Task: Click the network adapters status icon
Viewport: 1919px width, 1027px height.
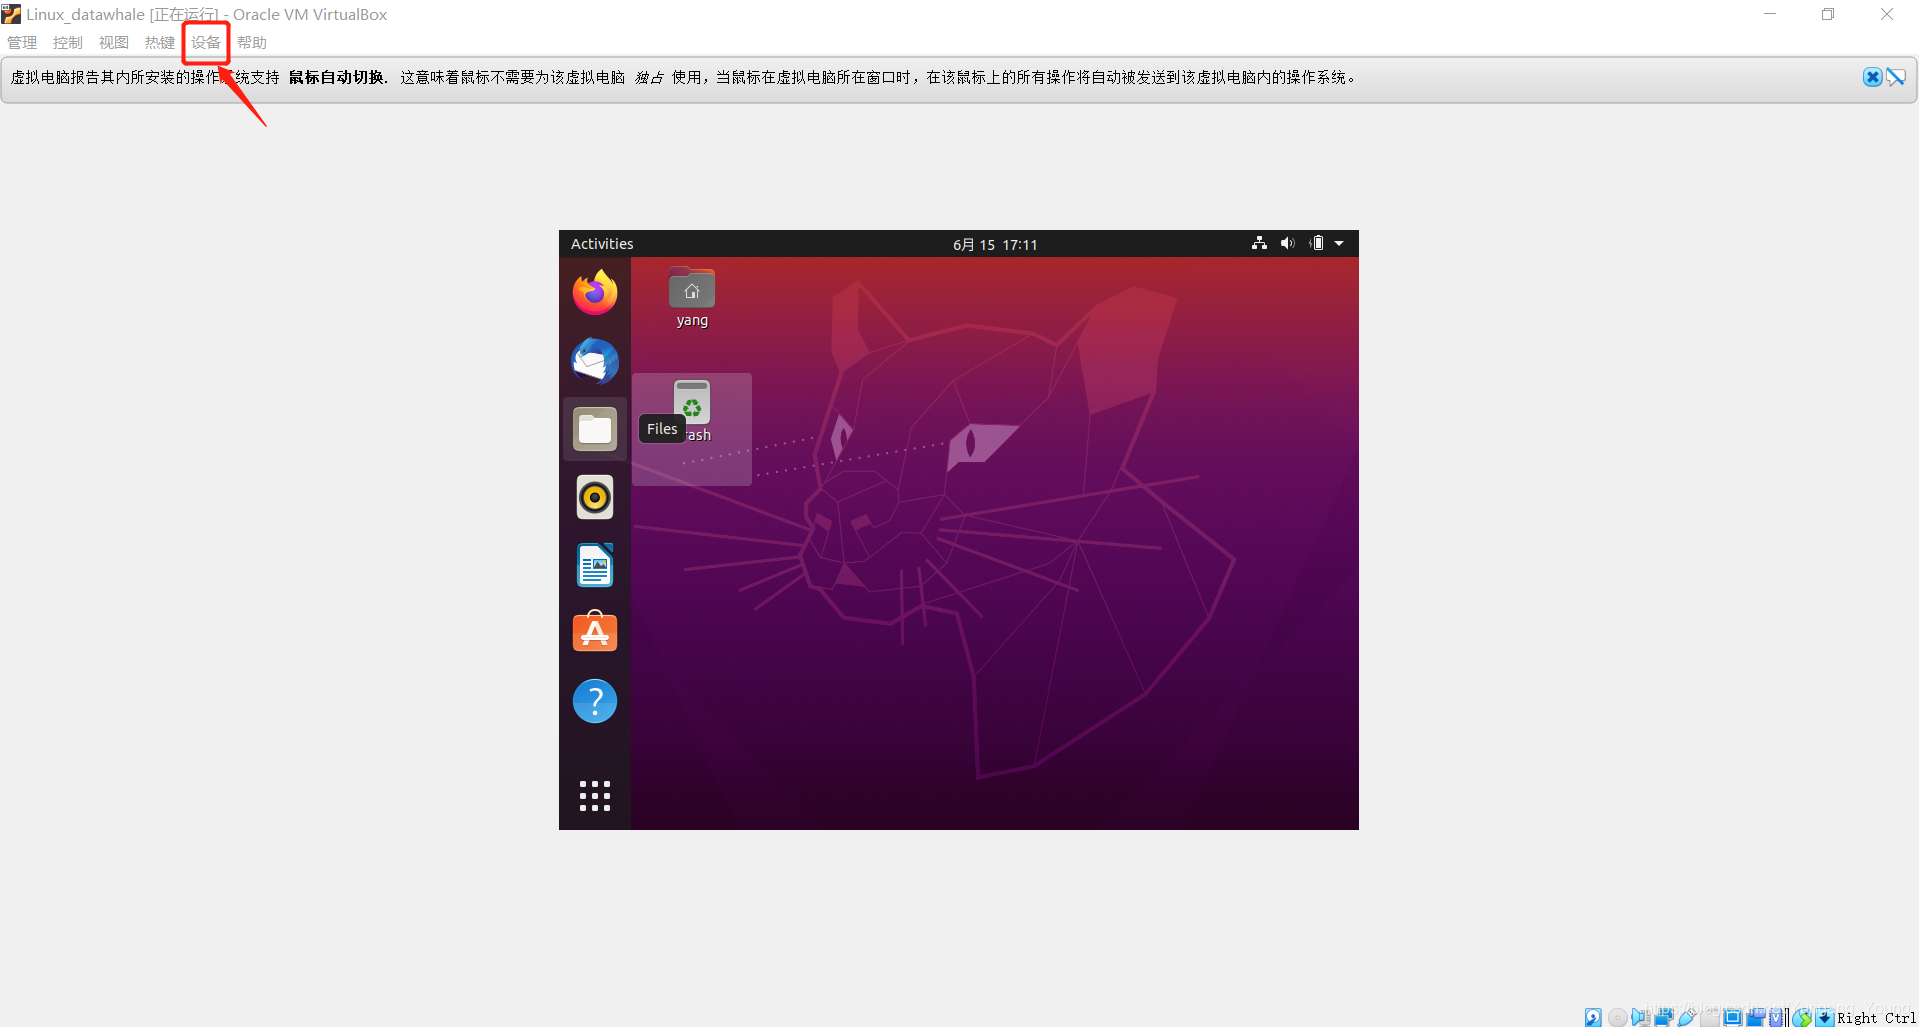Action: coord(1664,1018)
